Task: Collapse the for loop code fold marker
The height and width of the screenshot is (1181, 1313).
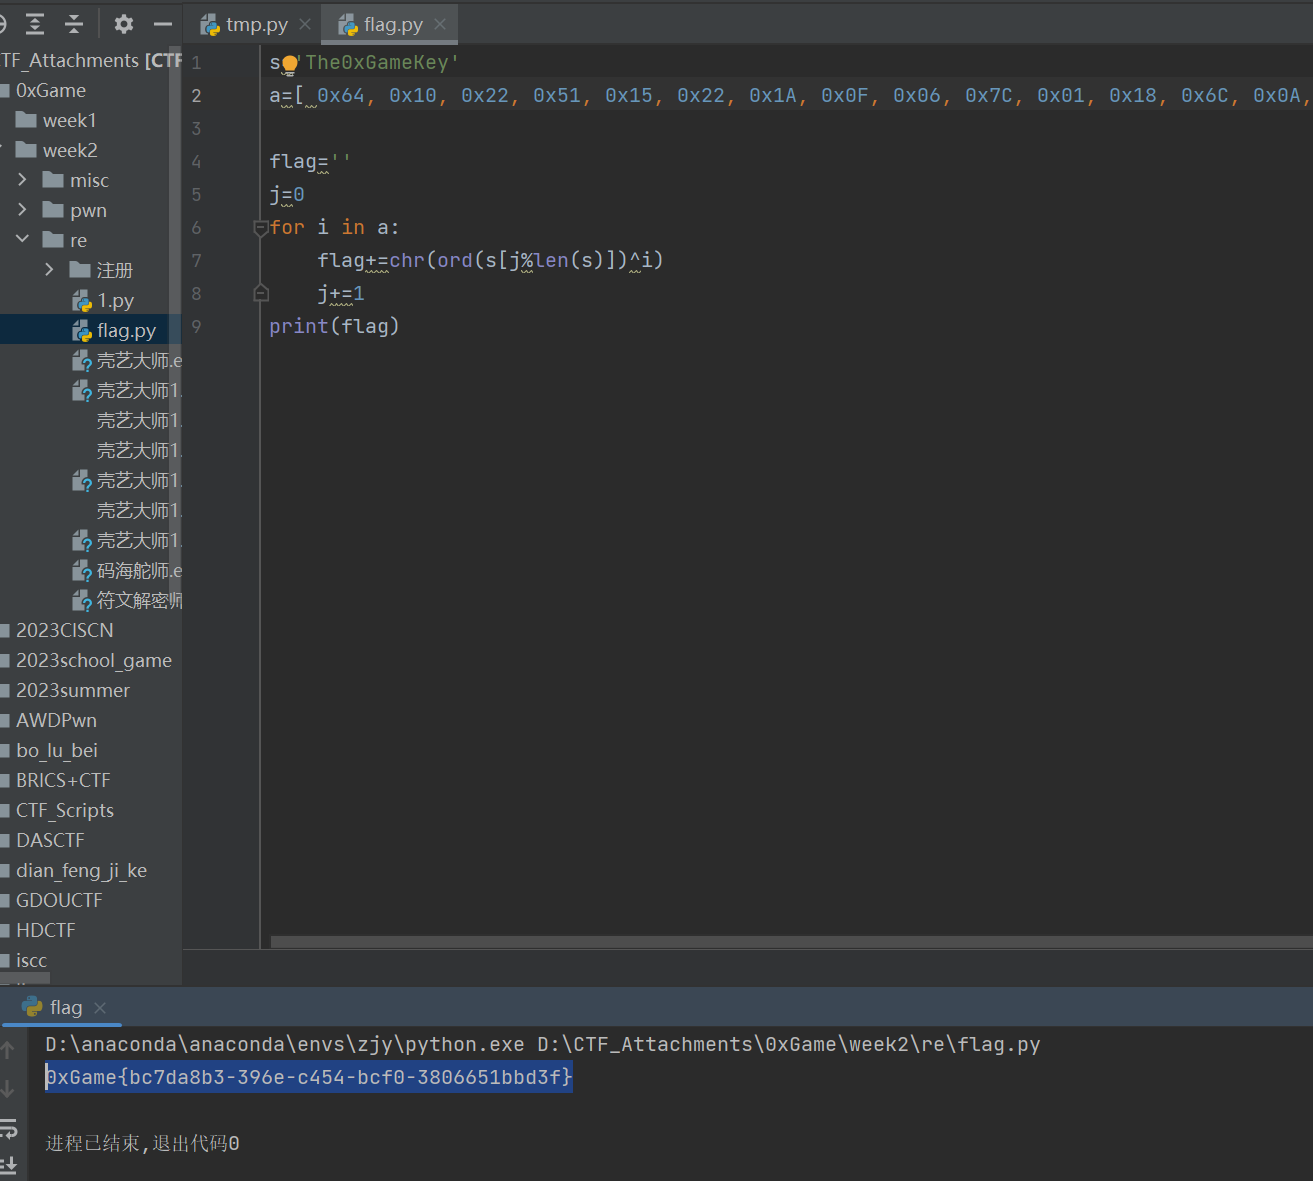Action: click(261, 228)
